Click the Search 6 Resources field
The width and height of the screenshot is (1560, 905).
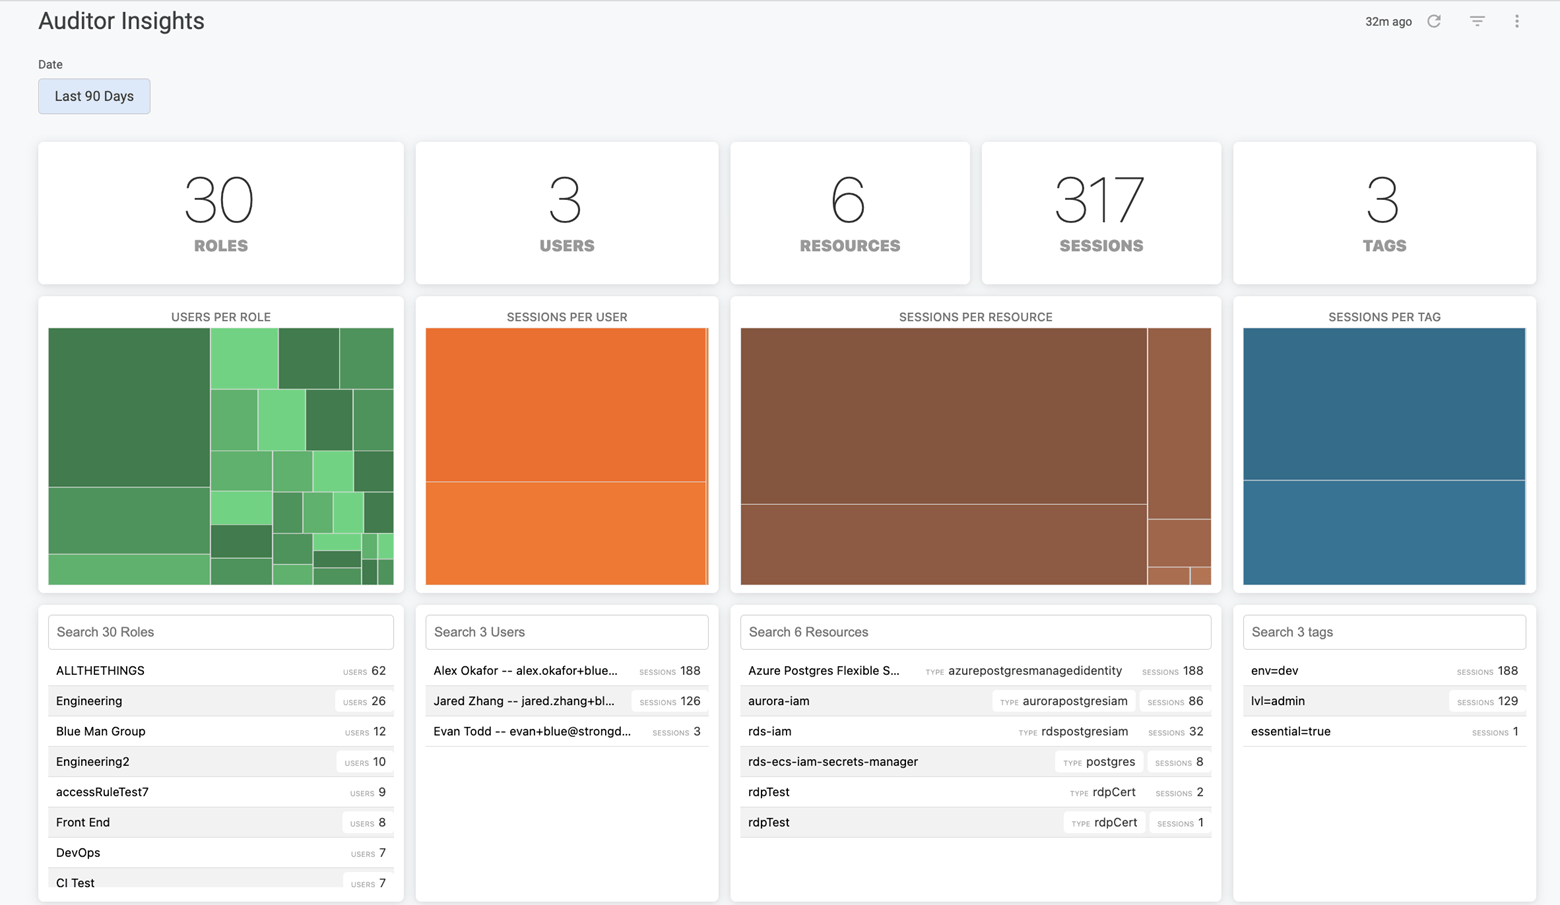975,632
